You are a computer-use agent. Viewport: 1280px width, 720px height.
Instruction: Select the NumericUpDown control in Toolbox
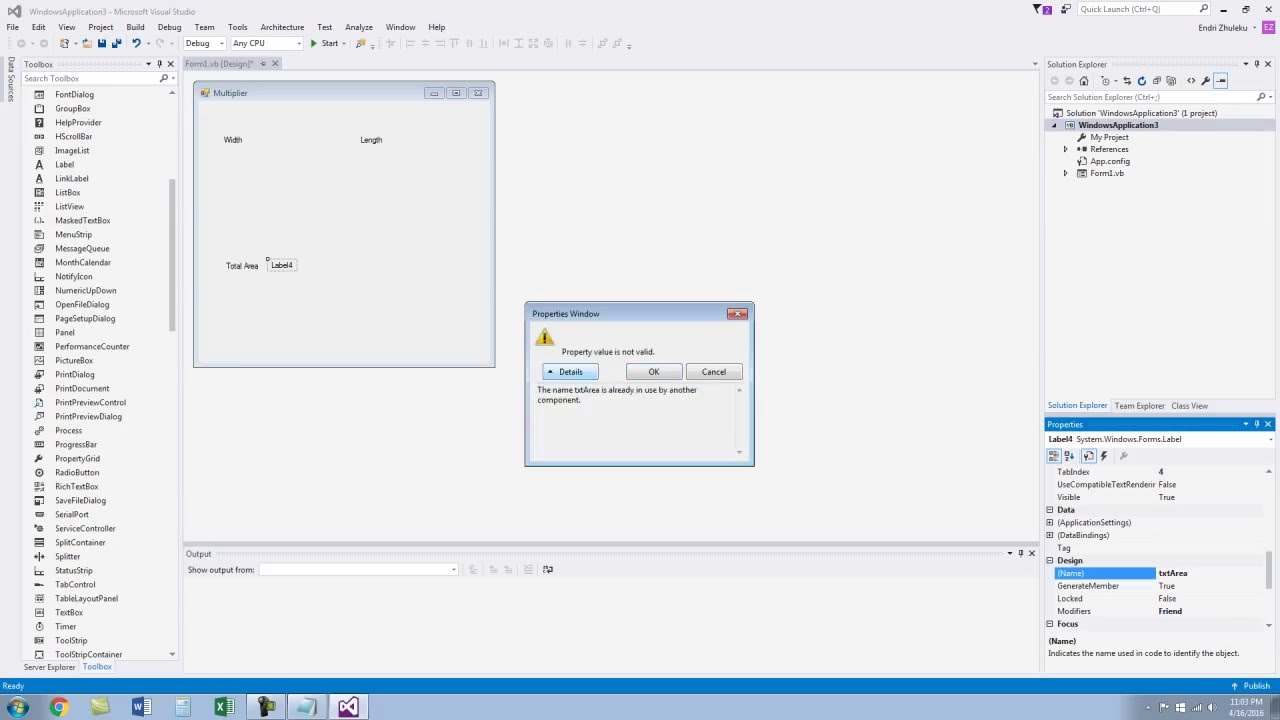coord(86,290)
